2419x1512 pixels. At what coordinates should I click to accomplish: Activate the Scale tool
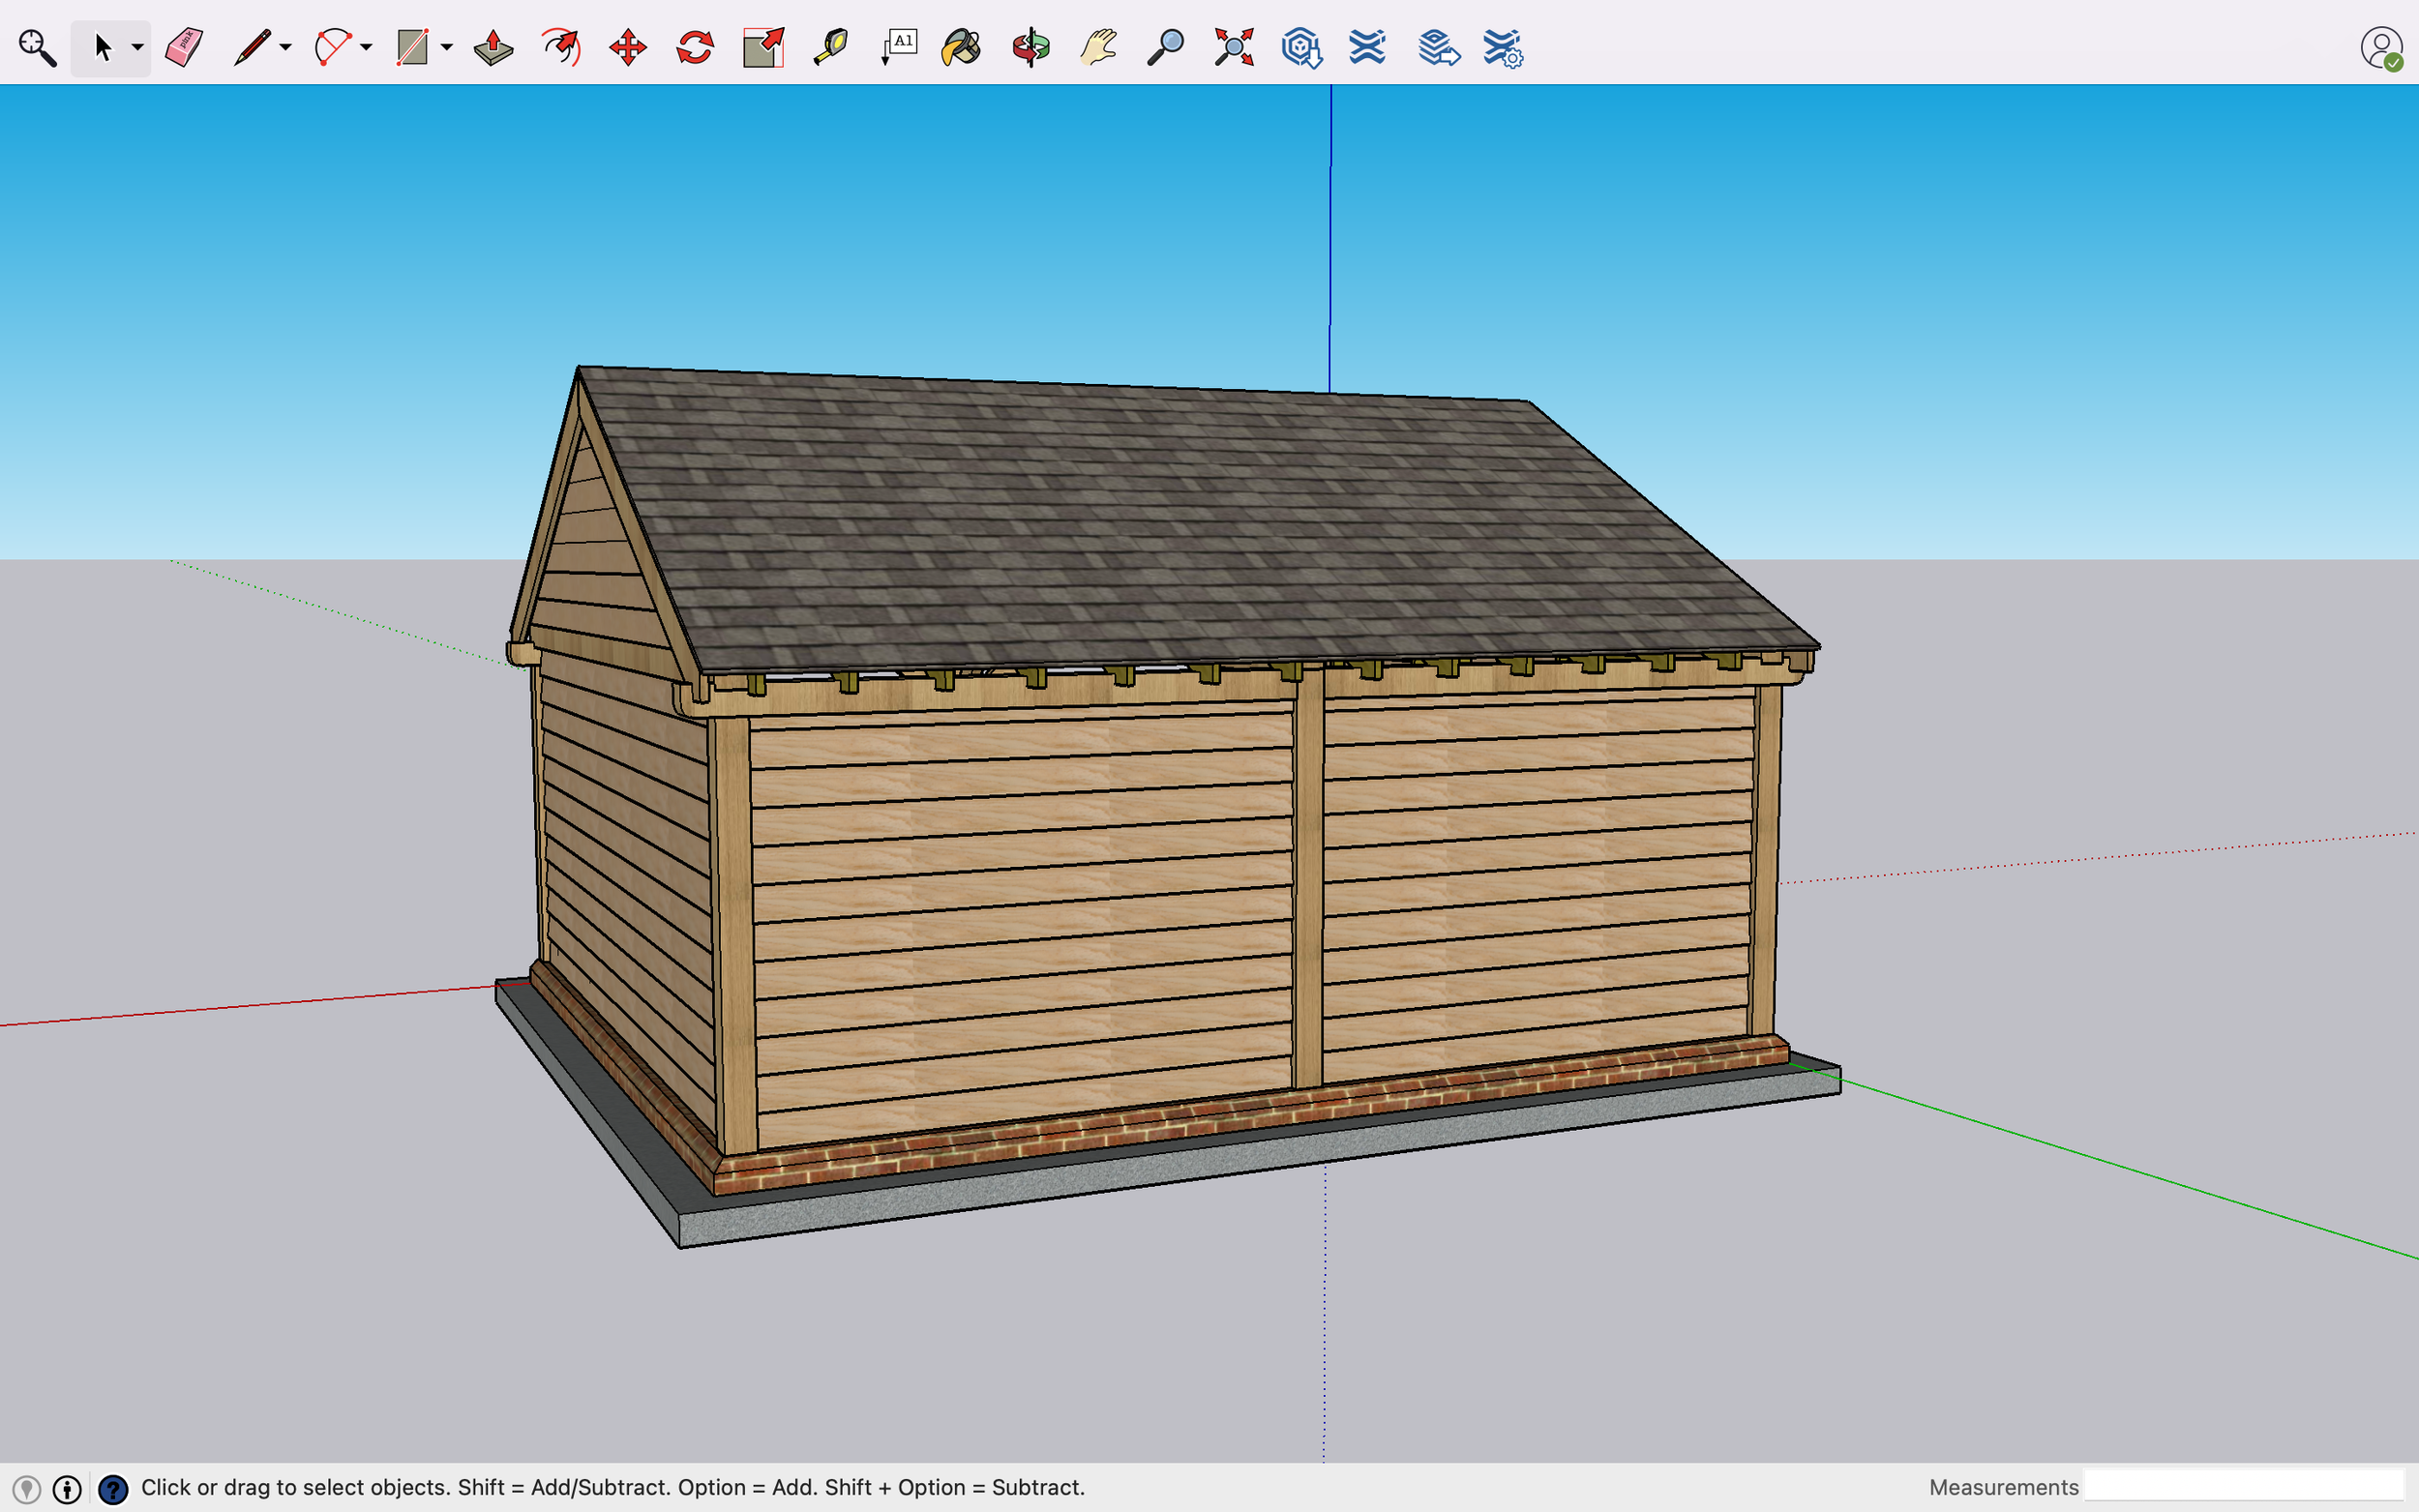click(x=763, y=47)
